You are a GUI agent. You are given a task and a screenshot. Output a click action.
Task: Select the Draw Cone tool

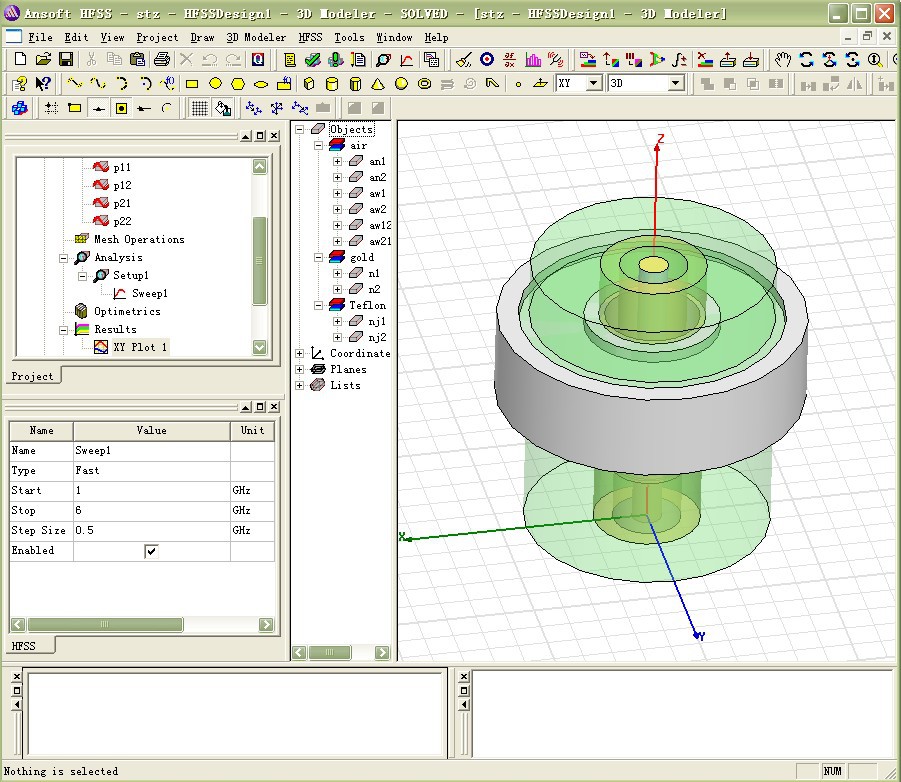[x=378, y=84]
